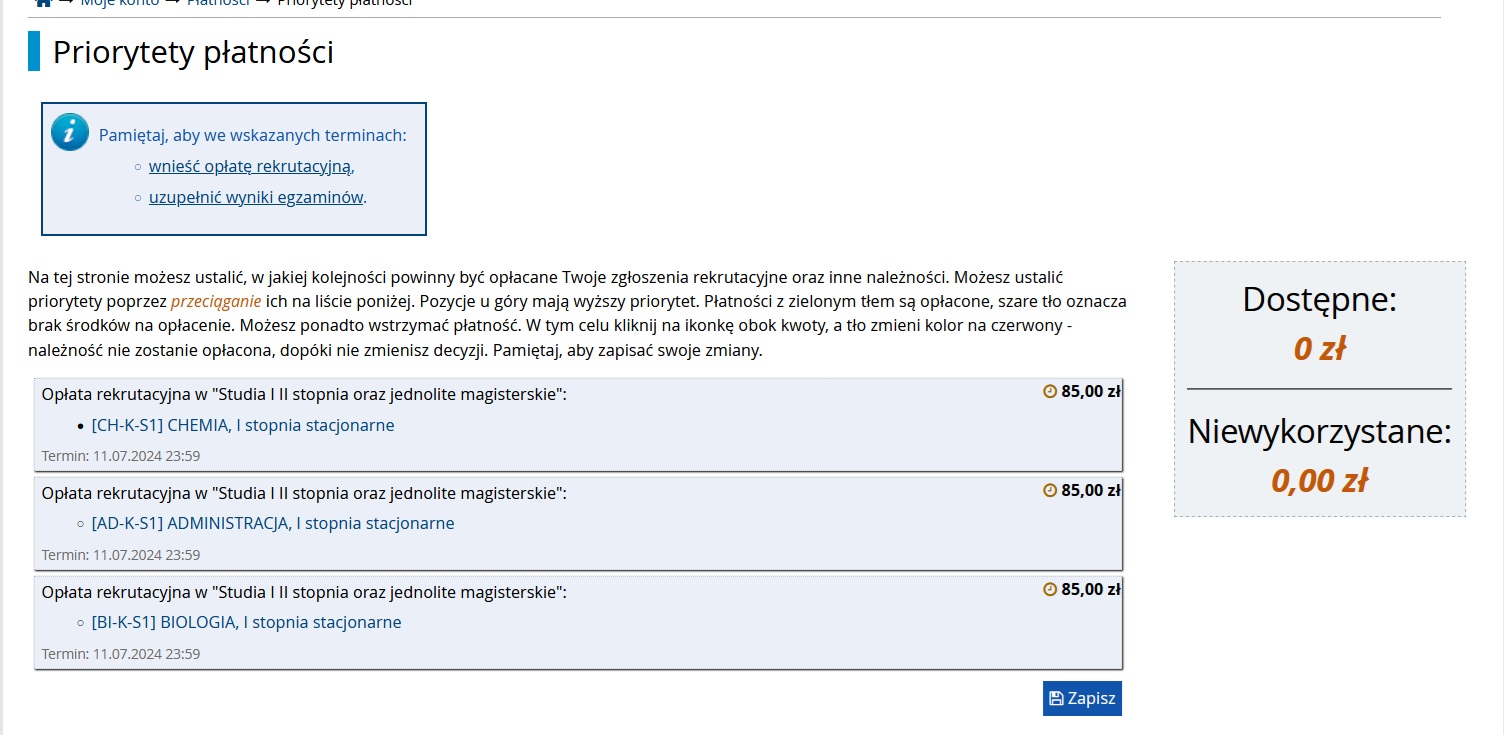
Task: Select the CHEMIA payment row's deadline text
Action: (x=121, y=456)
